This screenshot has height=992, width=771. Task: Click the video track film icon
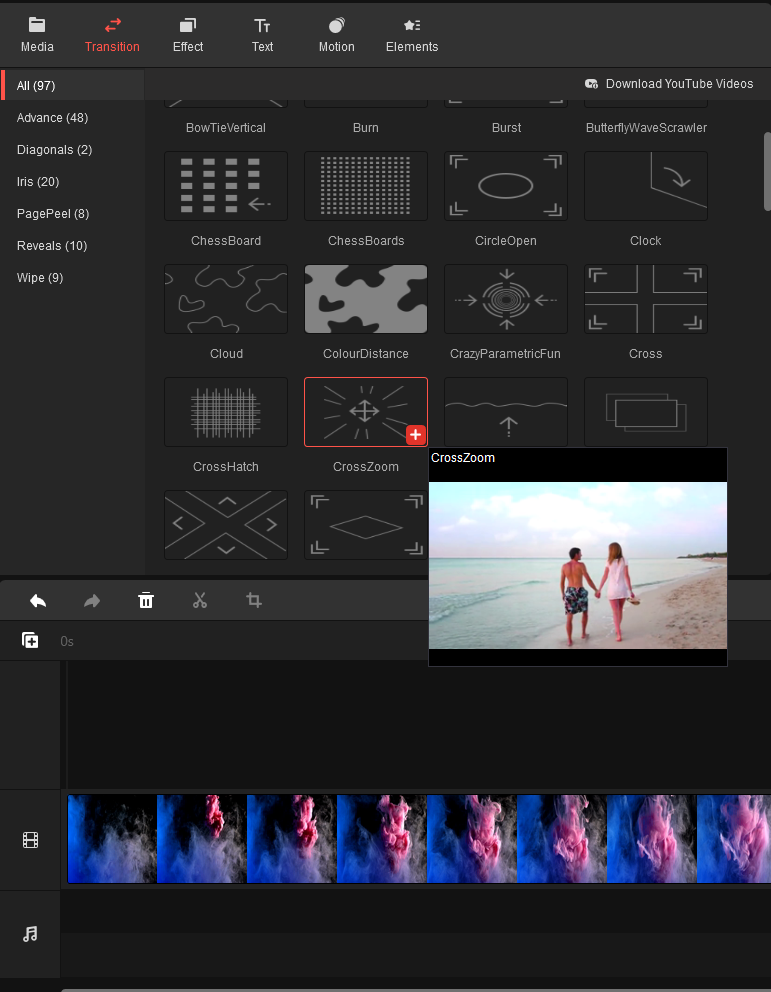tap(30, 840)
